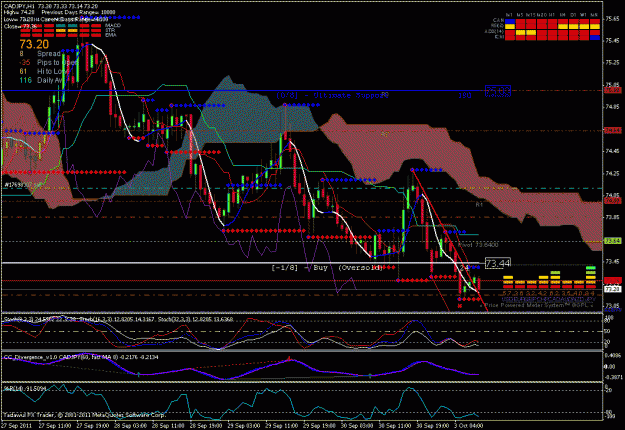Click the 5.7 value in currency strength meter
The height and width of the screenshot is (430, 625).
(x=508, y=294)
